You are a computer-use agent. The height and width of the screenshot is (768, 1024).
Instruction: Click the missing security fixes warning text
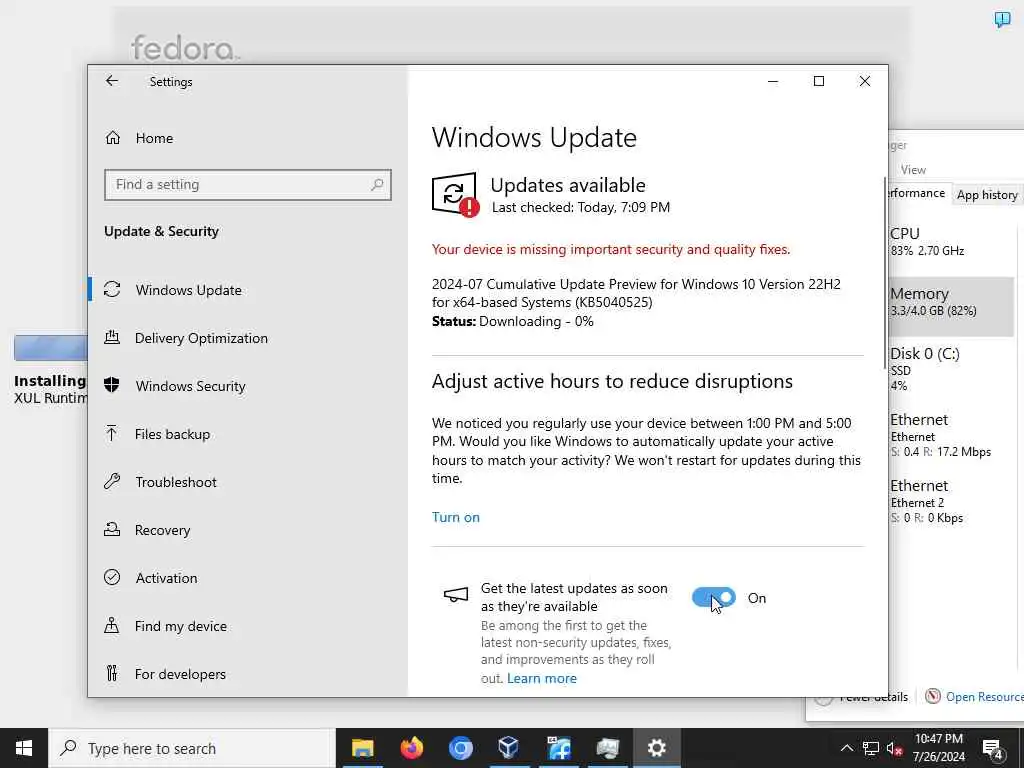611,249
